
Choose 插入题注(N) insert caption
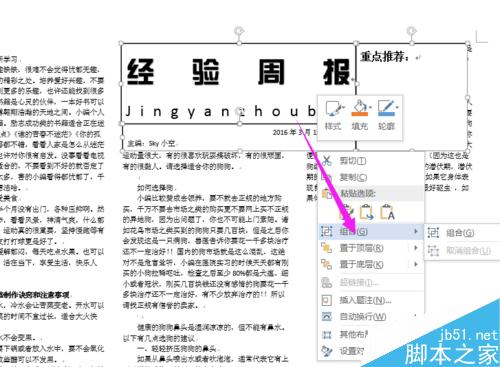[371, 300]
